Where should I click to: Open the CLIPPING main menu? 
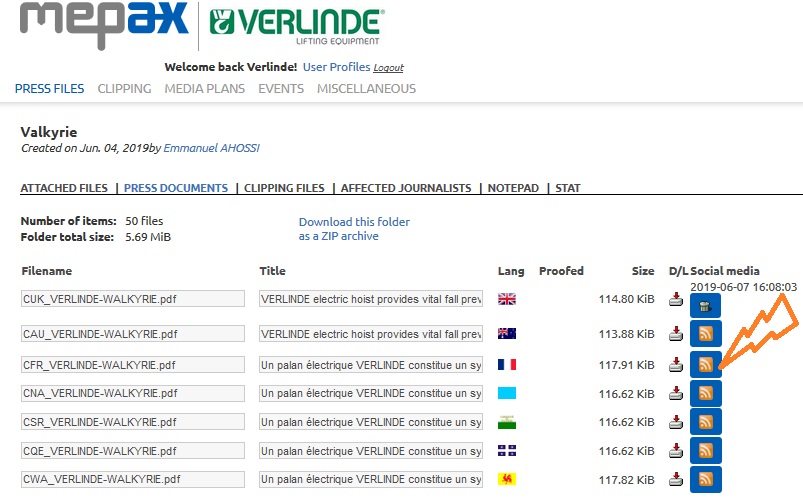tap(124, 89)
